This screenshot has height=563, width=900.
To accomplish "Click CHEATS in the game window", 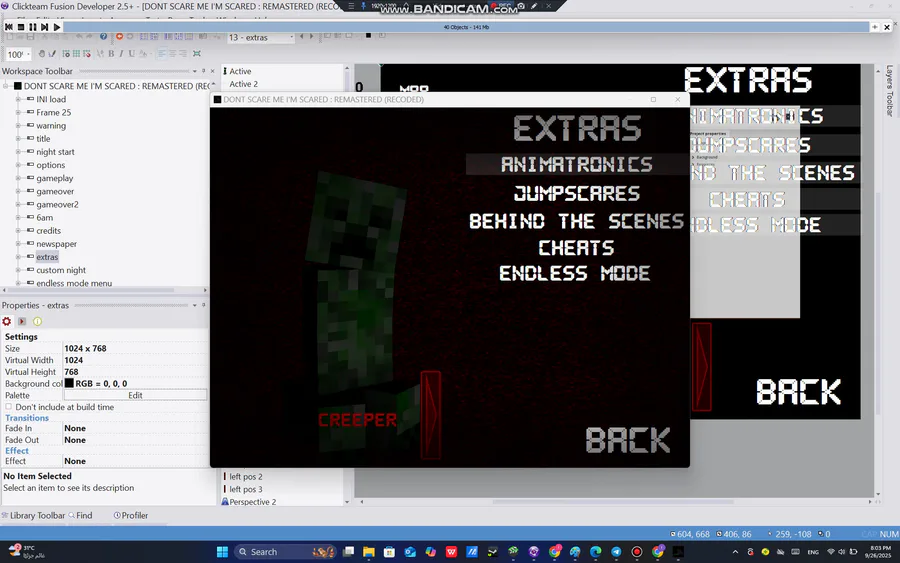I will (576, 248).
